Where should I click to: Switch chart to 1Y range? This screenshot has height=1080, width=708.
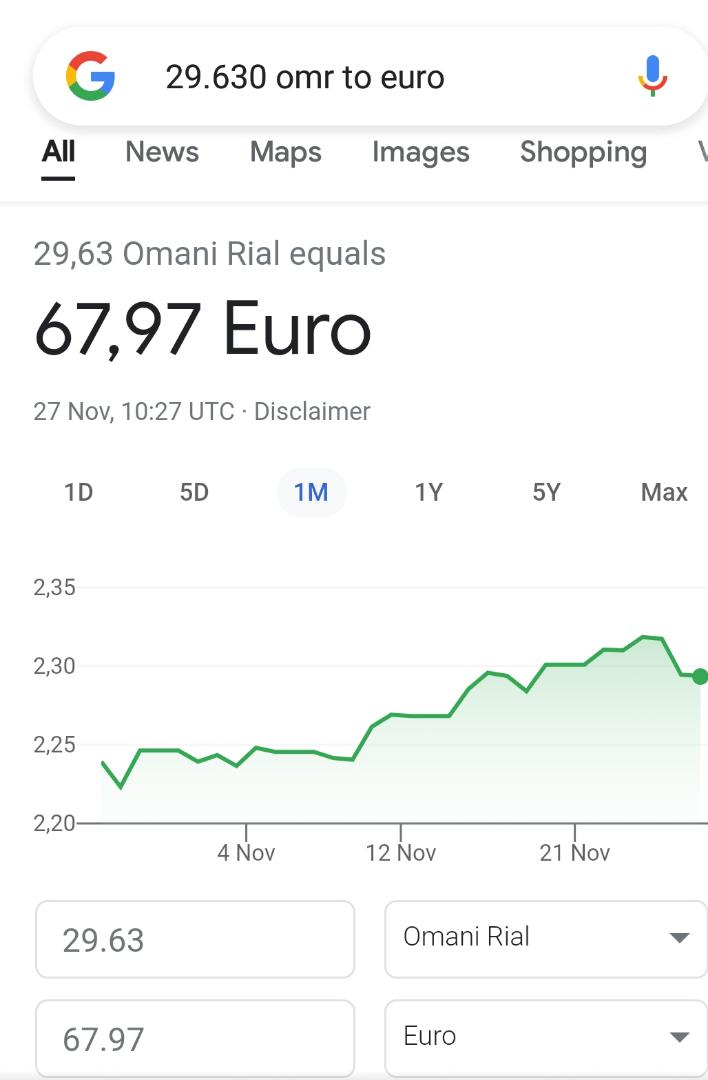(x=428, y=492)
